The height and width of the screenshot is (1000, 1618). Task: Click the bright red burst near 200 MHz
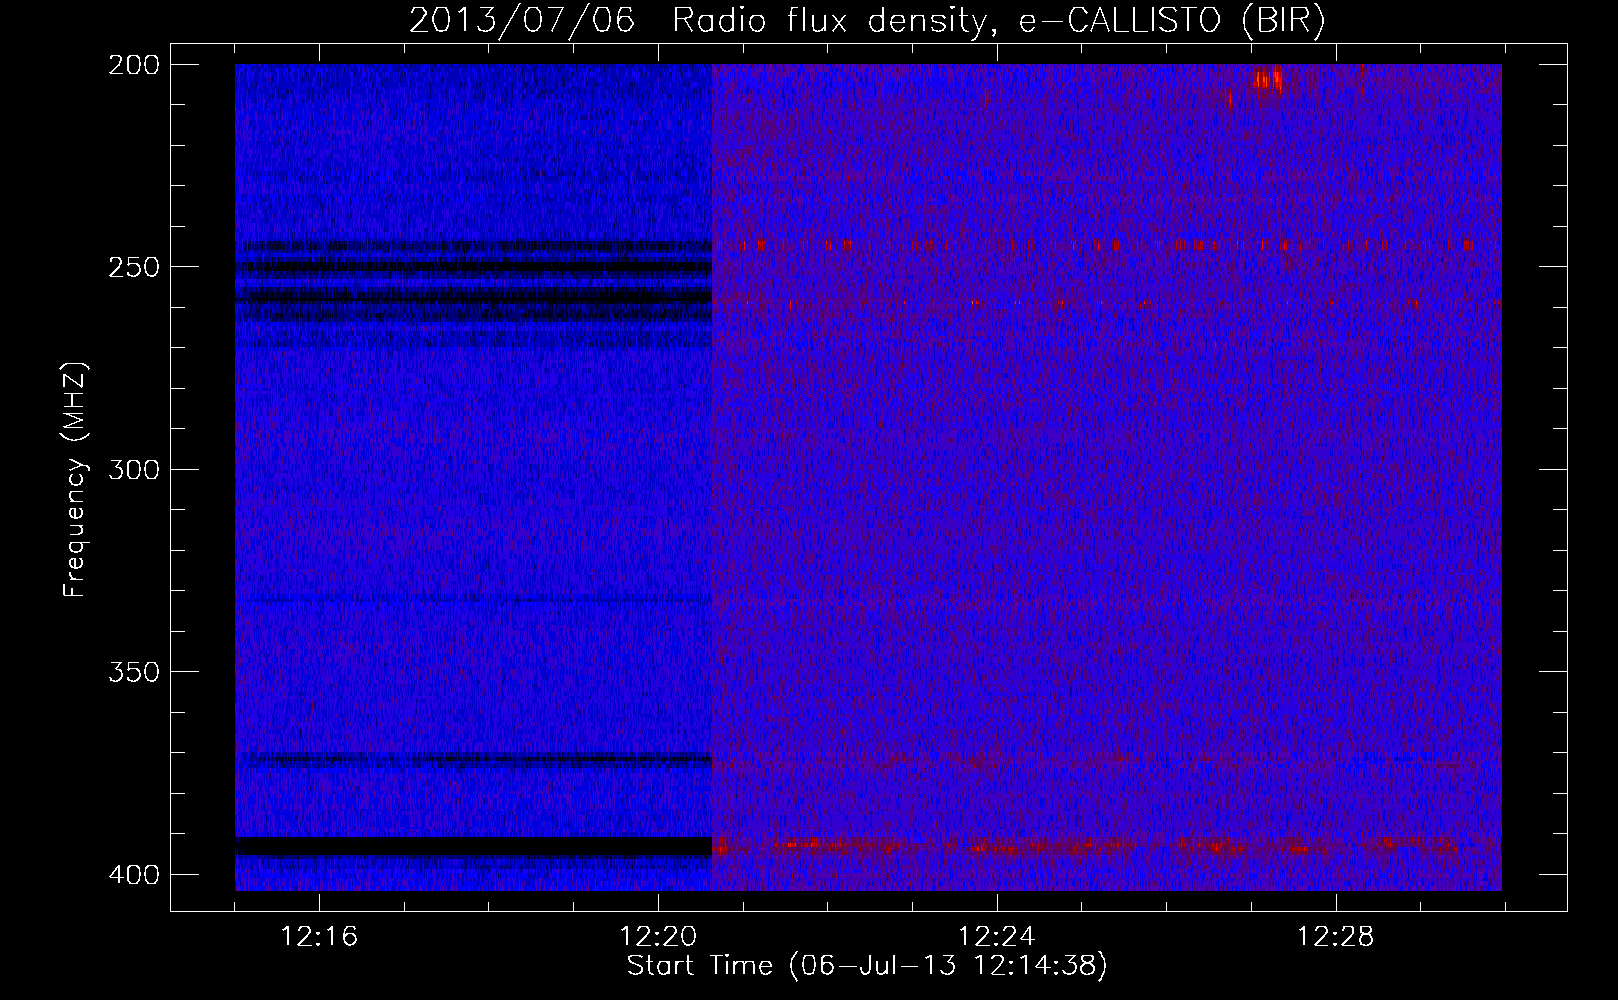(x=1267, y=80)
